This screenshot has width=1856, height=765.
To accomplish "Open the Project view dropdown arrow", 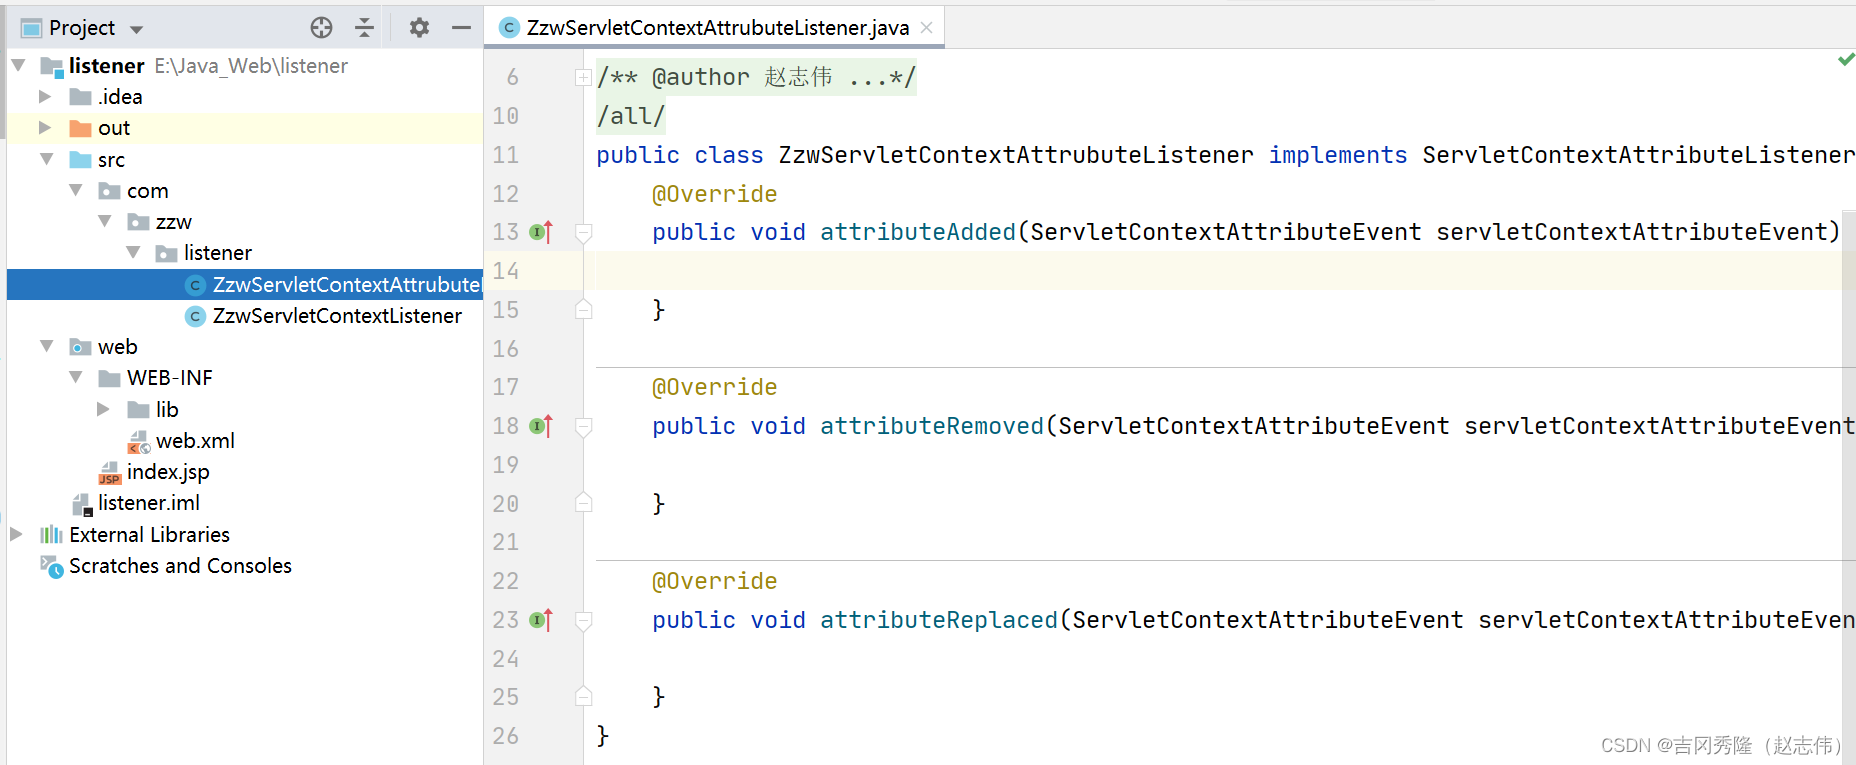I will (137, 29).
